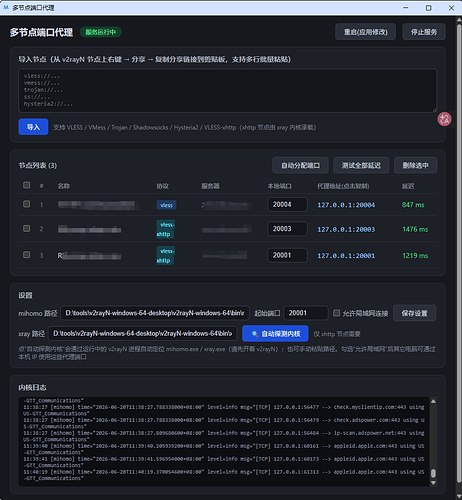Click the 1219 ms latency value
The width and height of the screenshot is (462, 500).
coord(415,255)
